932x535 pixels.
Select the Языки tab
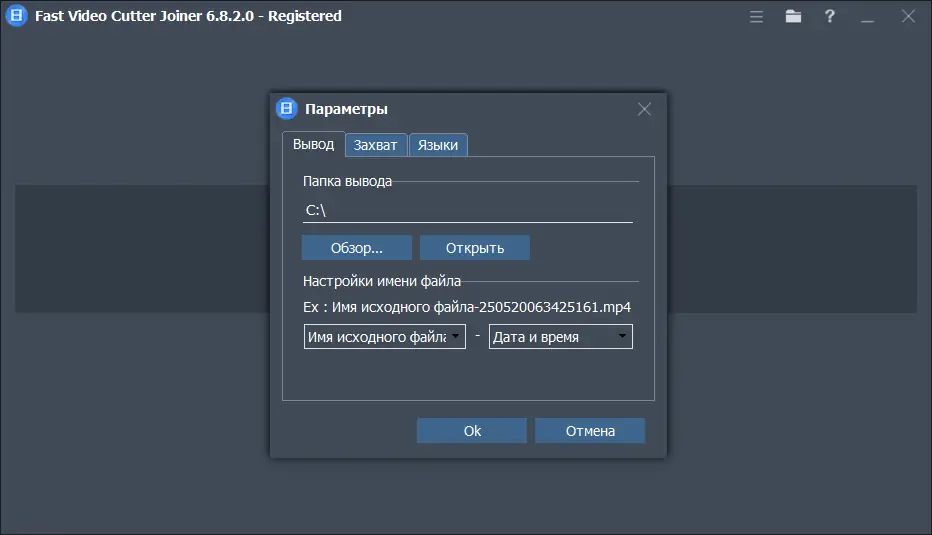438,145
